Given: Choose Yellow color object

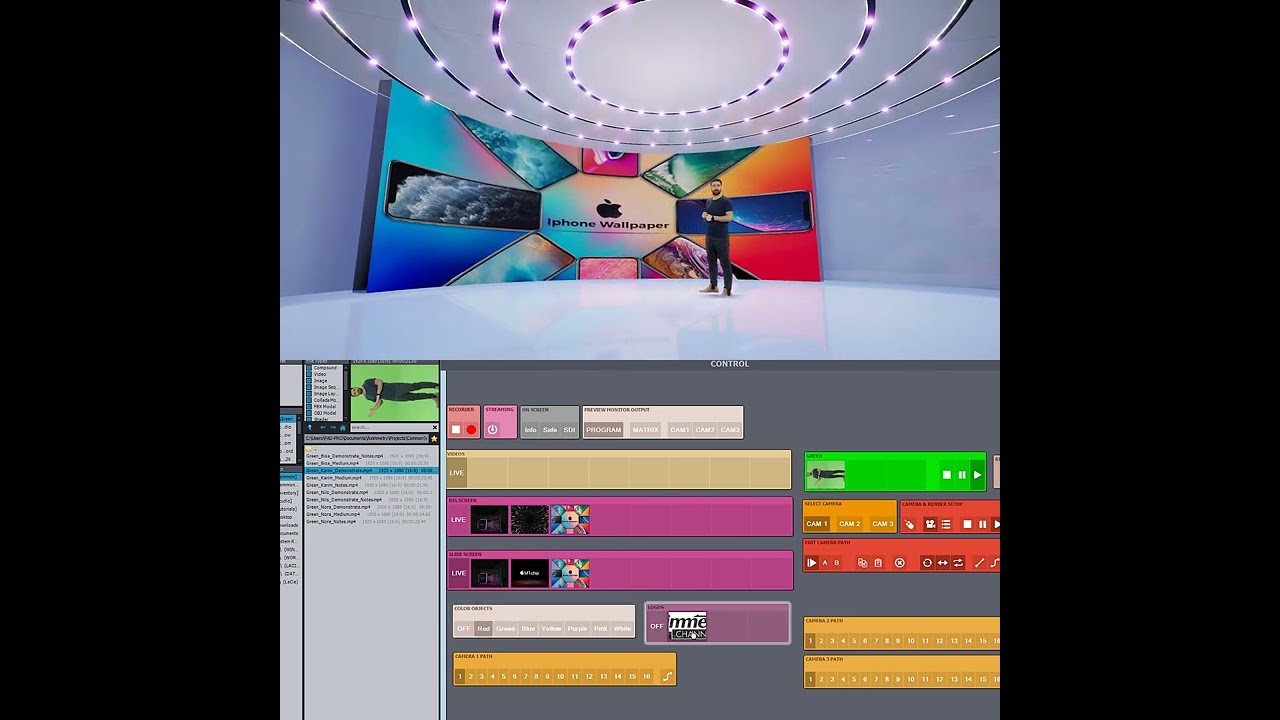Looking at the screenshot, I should [x=552, y=629].
